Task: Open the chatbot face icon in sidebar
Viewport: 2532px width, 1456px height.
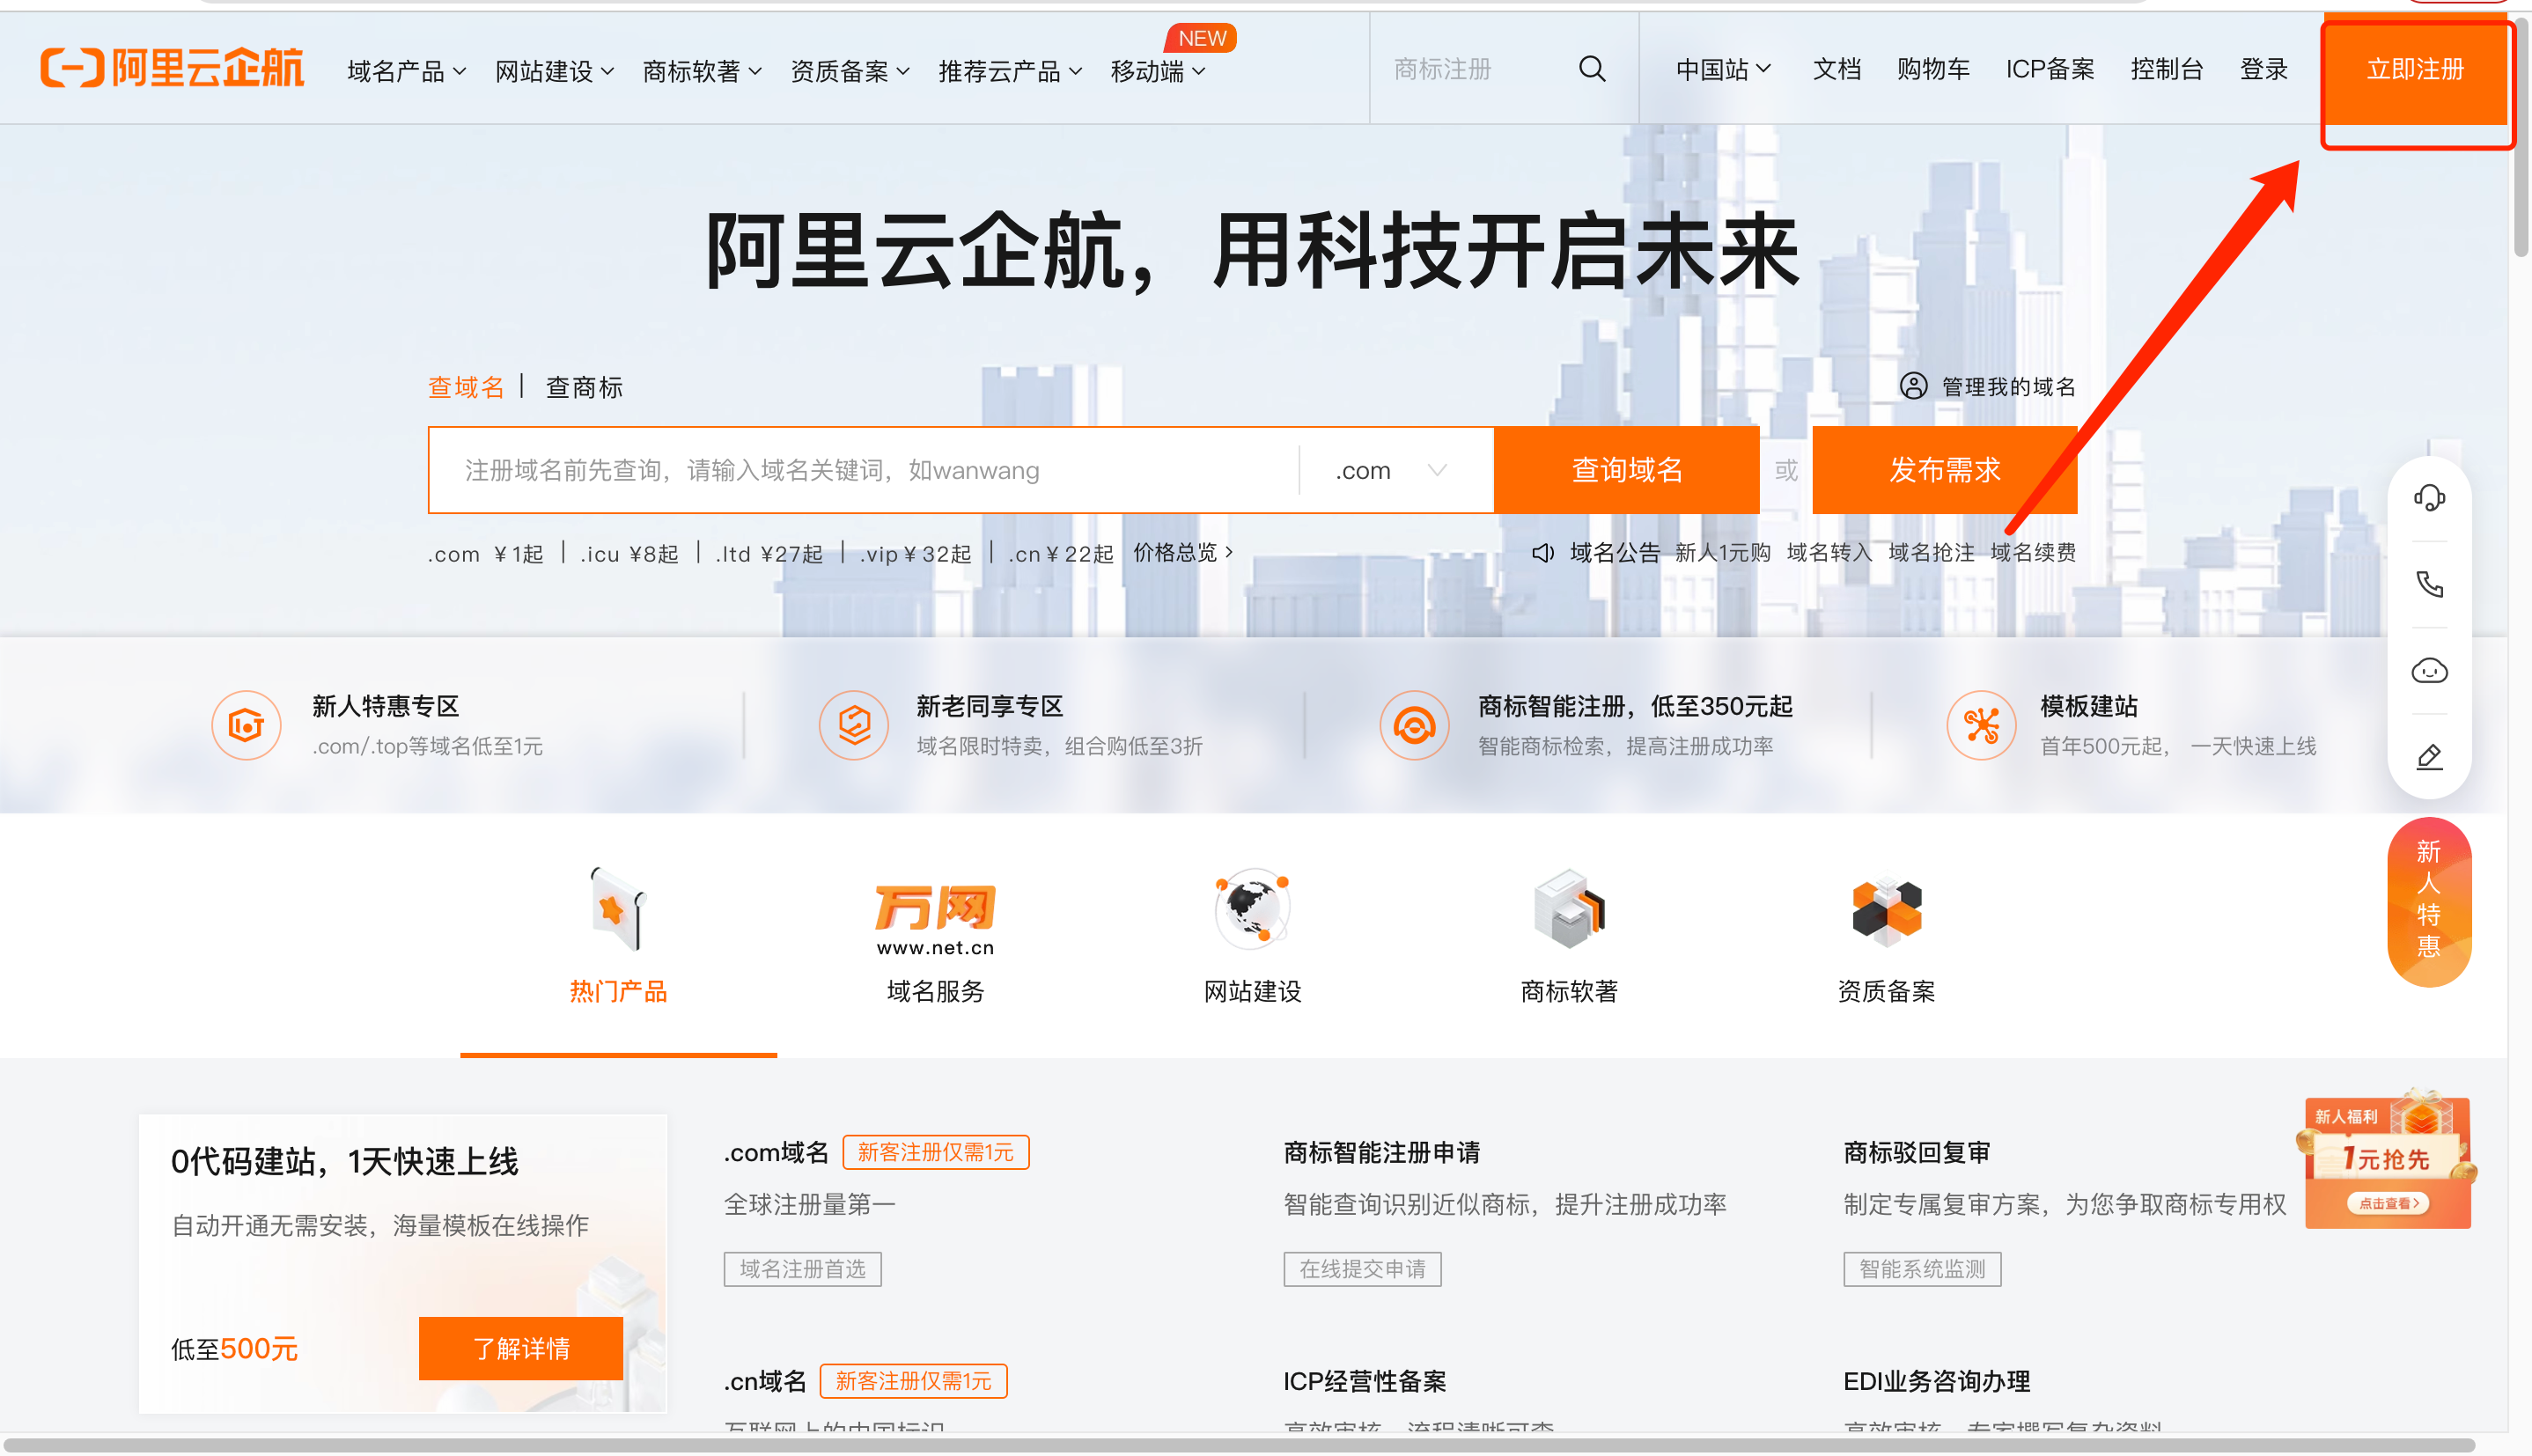Action: [2428, 670]
